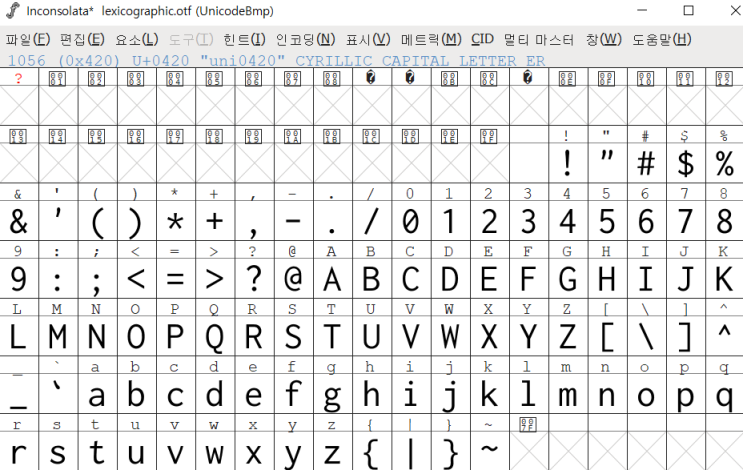The image size is (743, 470).
Task: Select the capital S glyph cell
Action: coord(294,337)
